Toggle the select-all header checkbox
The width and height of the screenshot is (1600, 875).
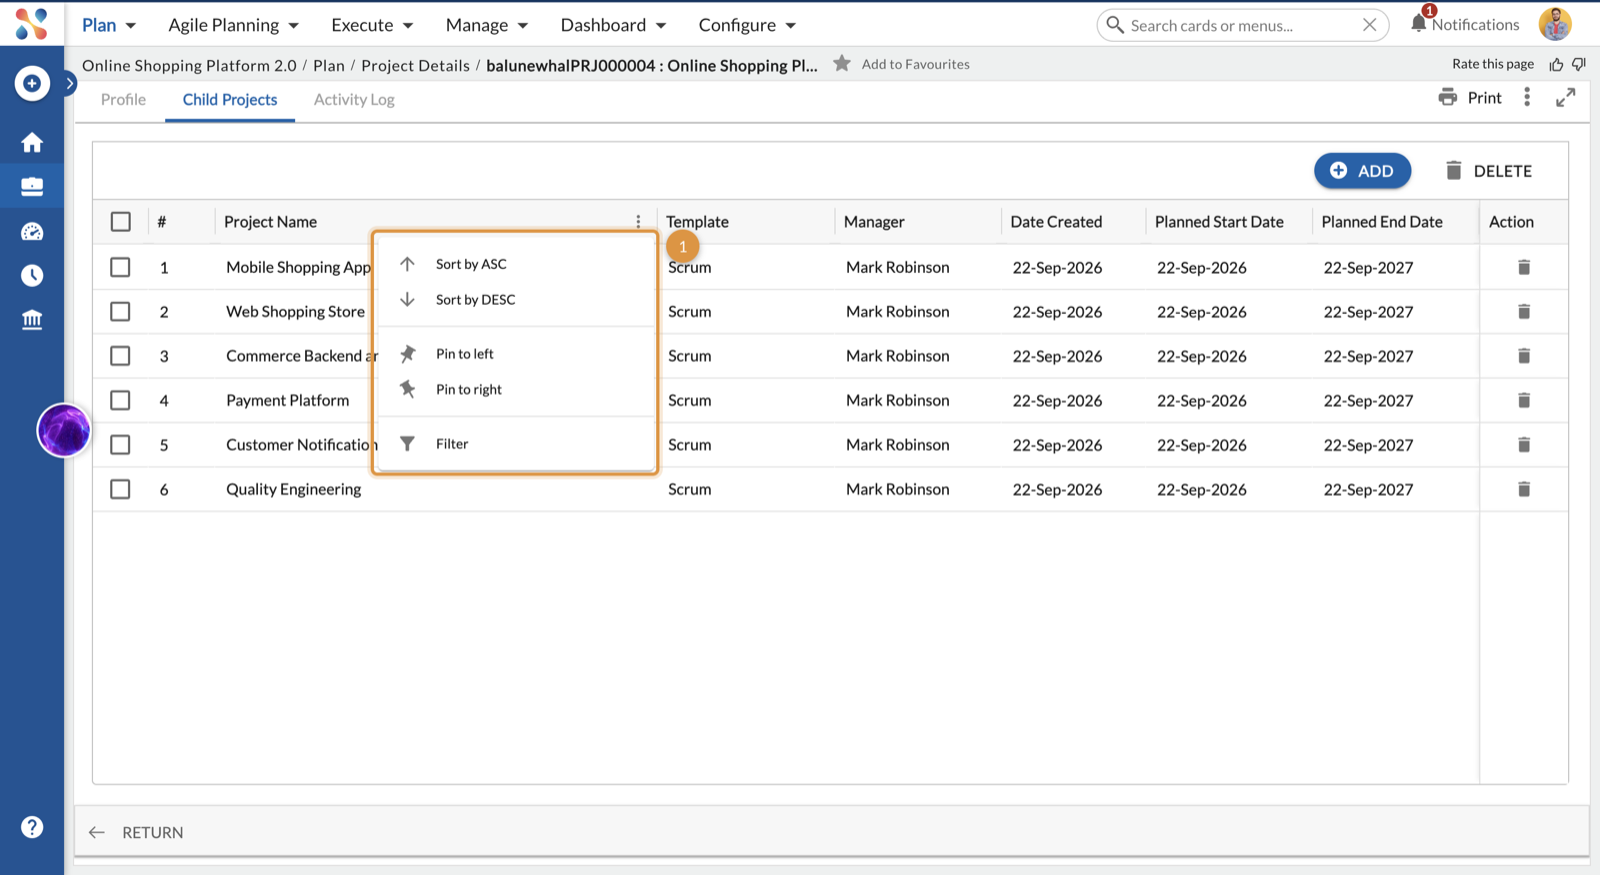coord(121,222)
